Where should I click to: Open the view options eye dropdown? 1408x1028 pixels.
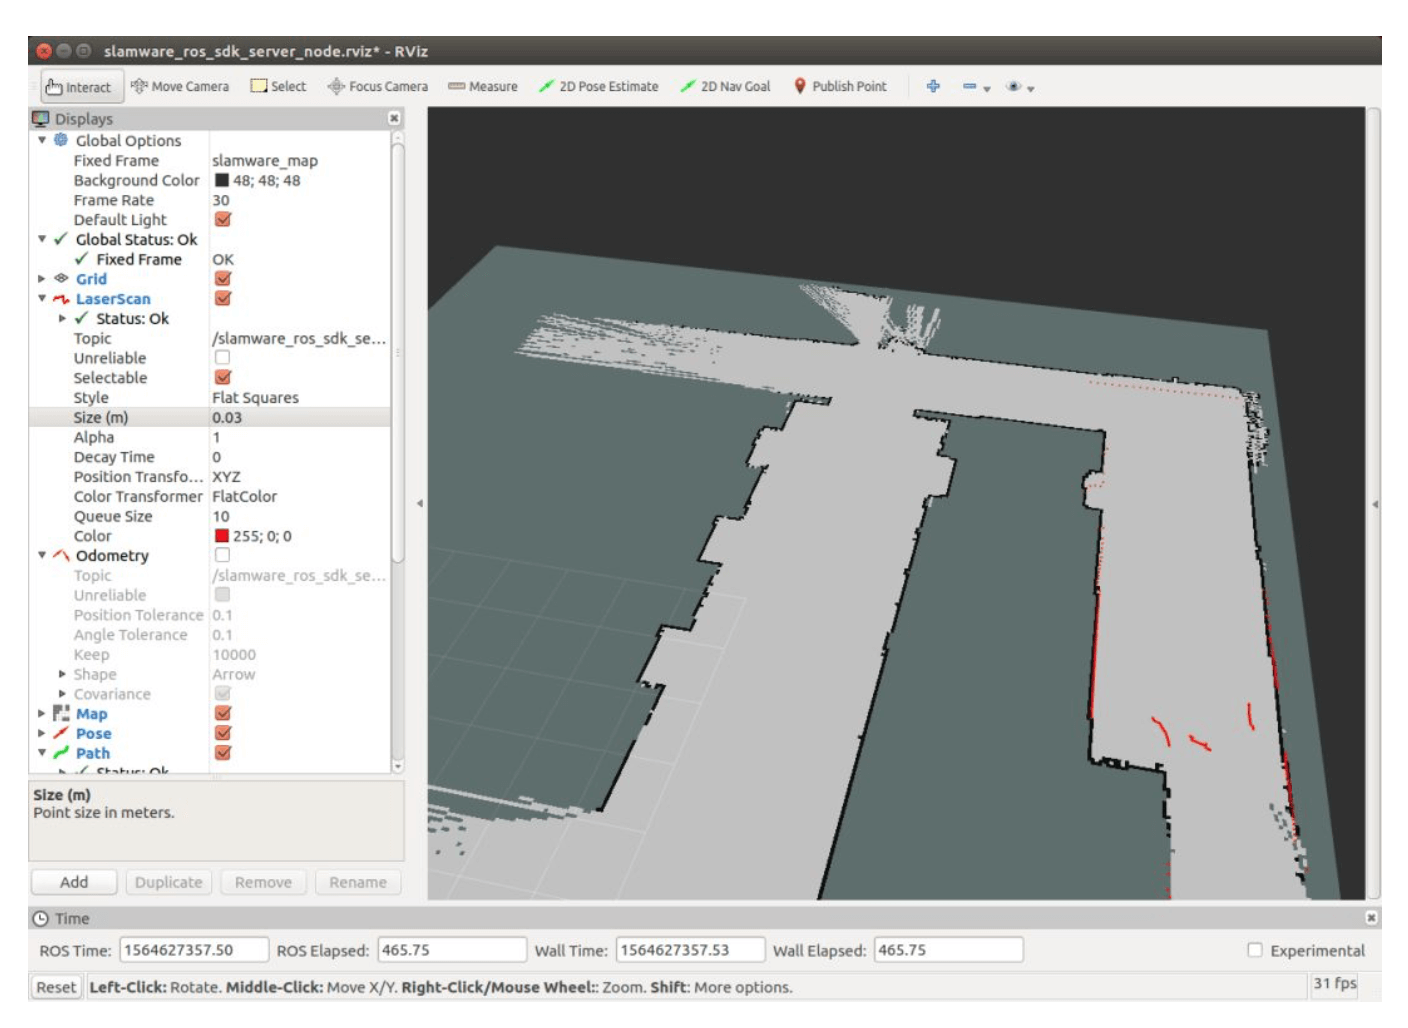tap(1020, 87)
